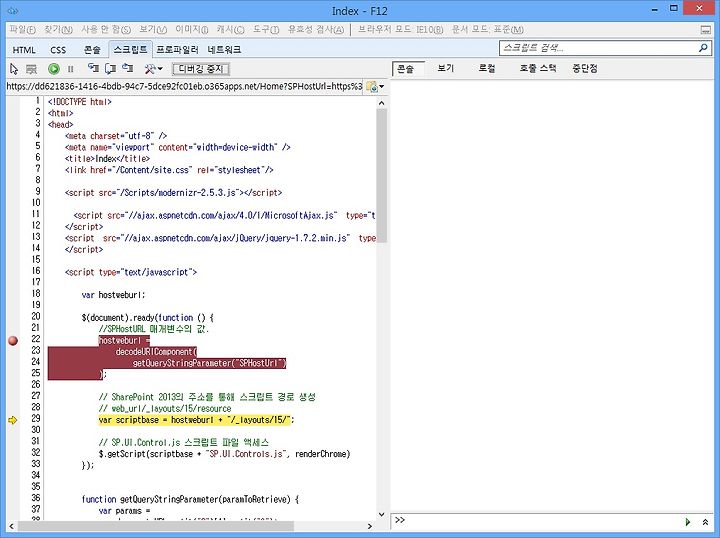720x538 pixels.
Task: Click the yellow current-line arrow at line 29
Action: pyautogui.click(x=12, y=420)
